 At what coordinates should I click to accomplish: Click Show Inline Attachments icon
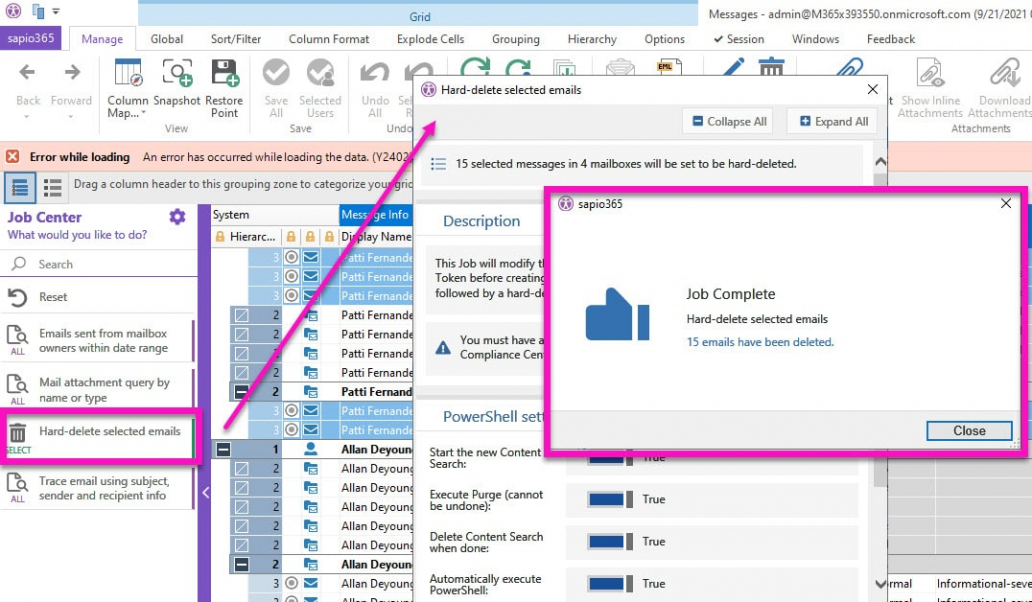pyautogui.click(x=930, y=72)
